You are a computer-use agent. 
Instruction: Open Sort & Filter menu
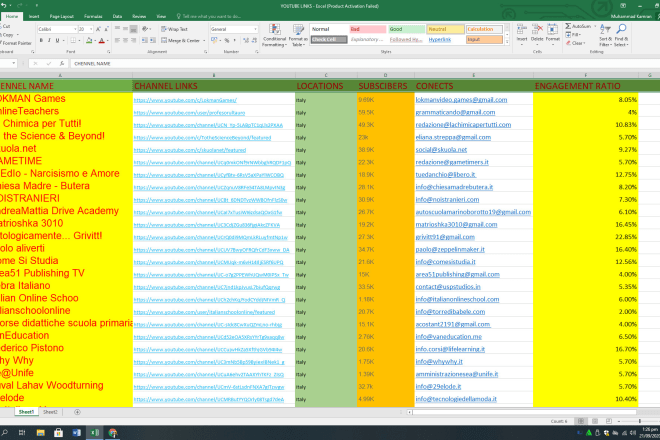[605, 35]
